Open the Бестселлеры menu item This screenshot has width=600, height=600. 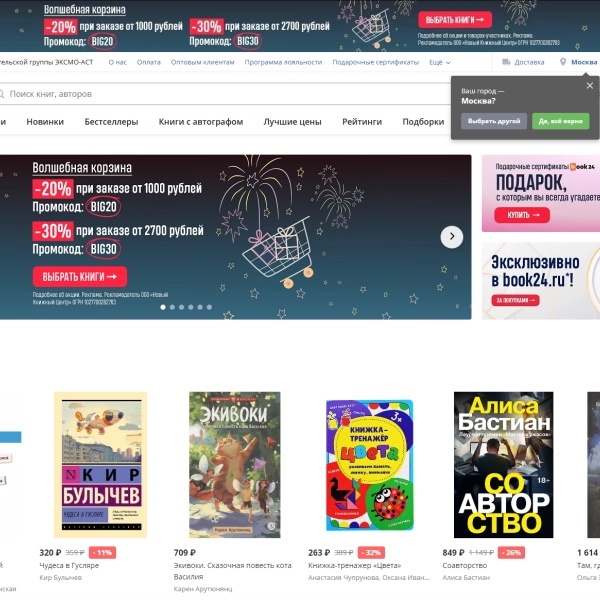pos(111,122)
